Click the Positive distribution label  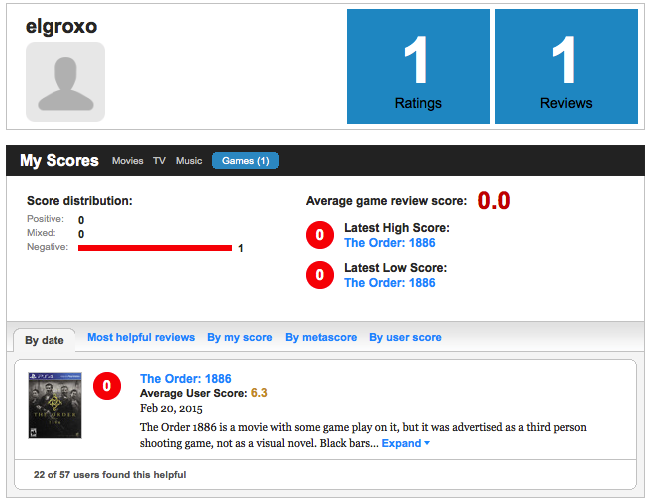45,219
